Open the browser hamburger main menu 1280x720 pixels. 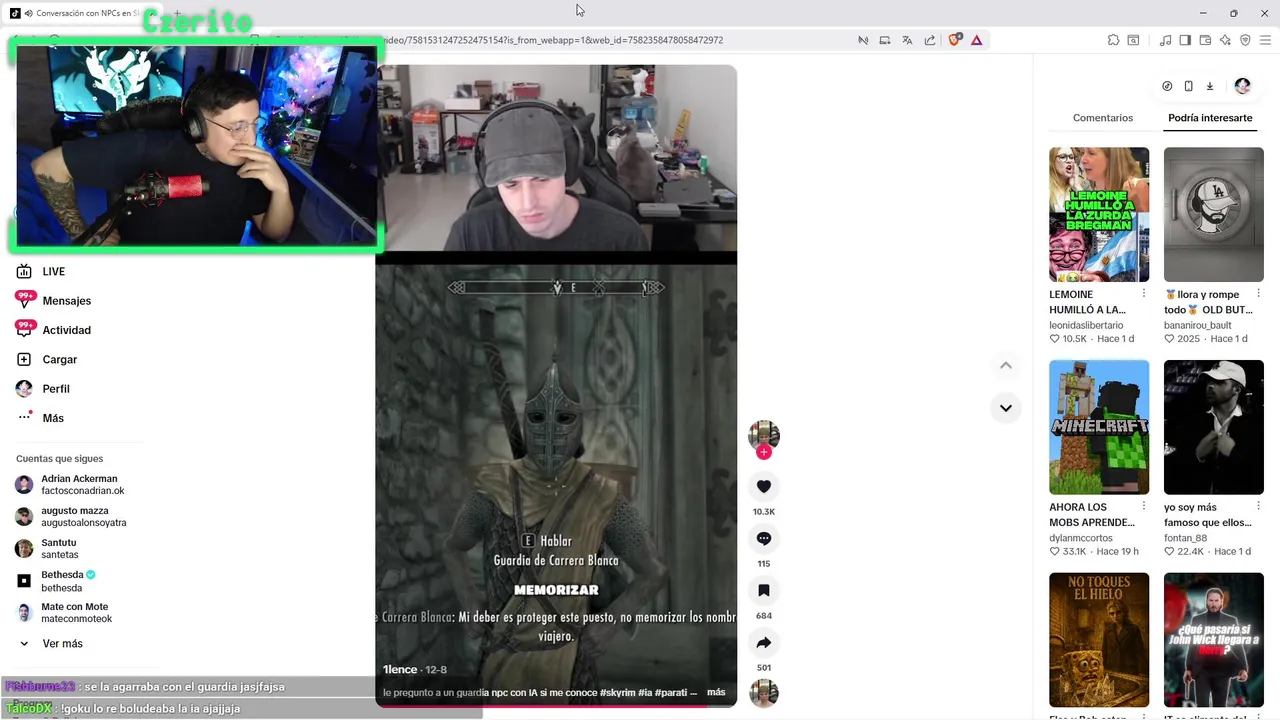[x=1265, y=40]
